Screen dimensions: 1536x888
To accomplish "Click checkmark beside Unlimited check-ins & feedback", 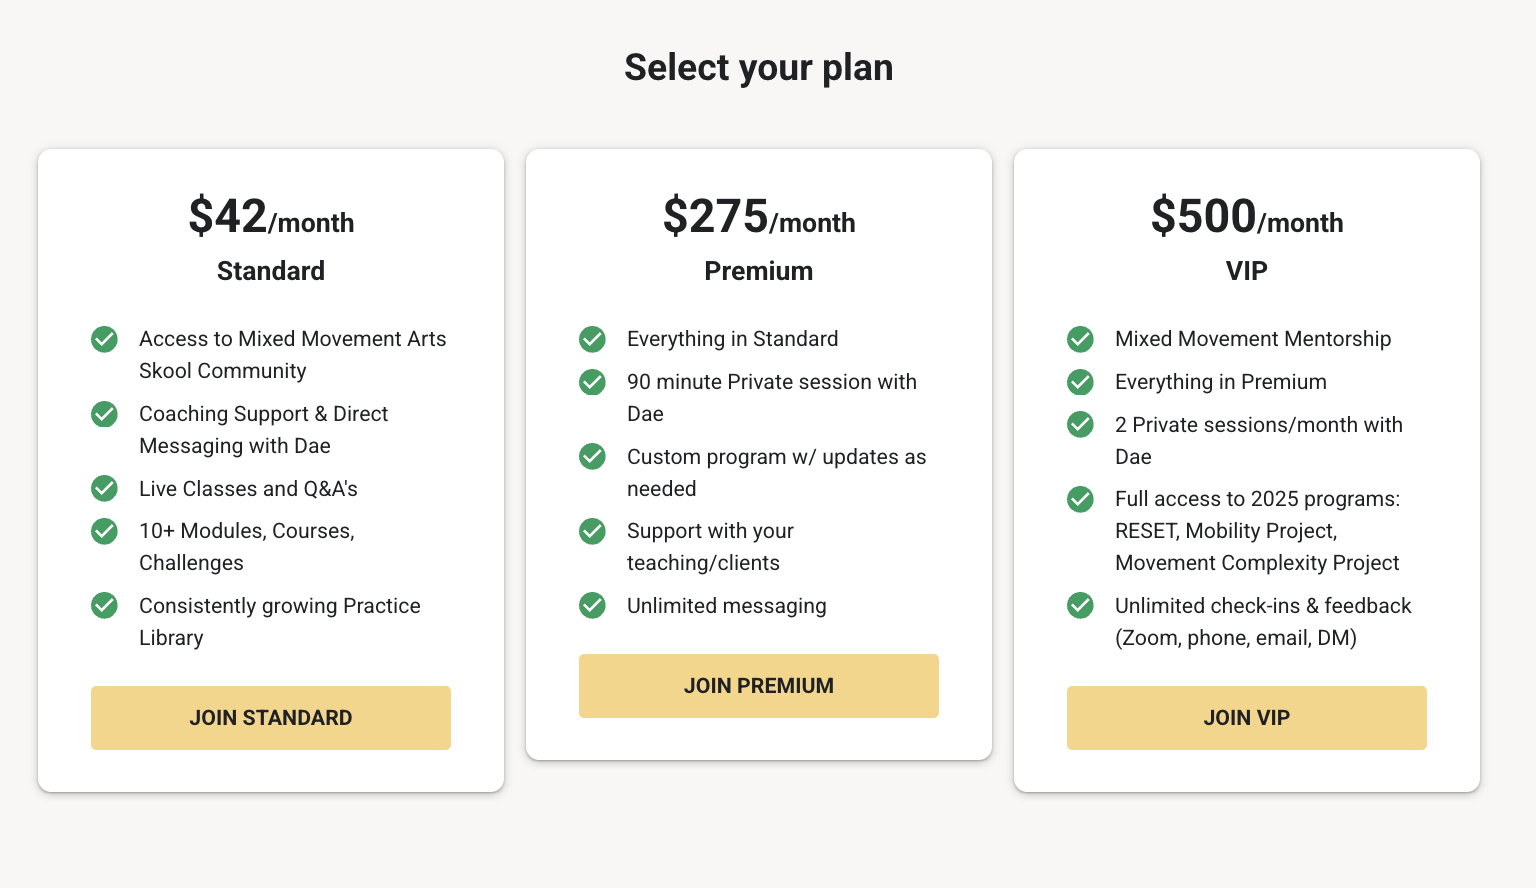I will point(1081,605).
